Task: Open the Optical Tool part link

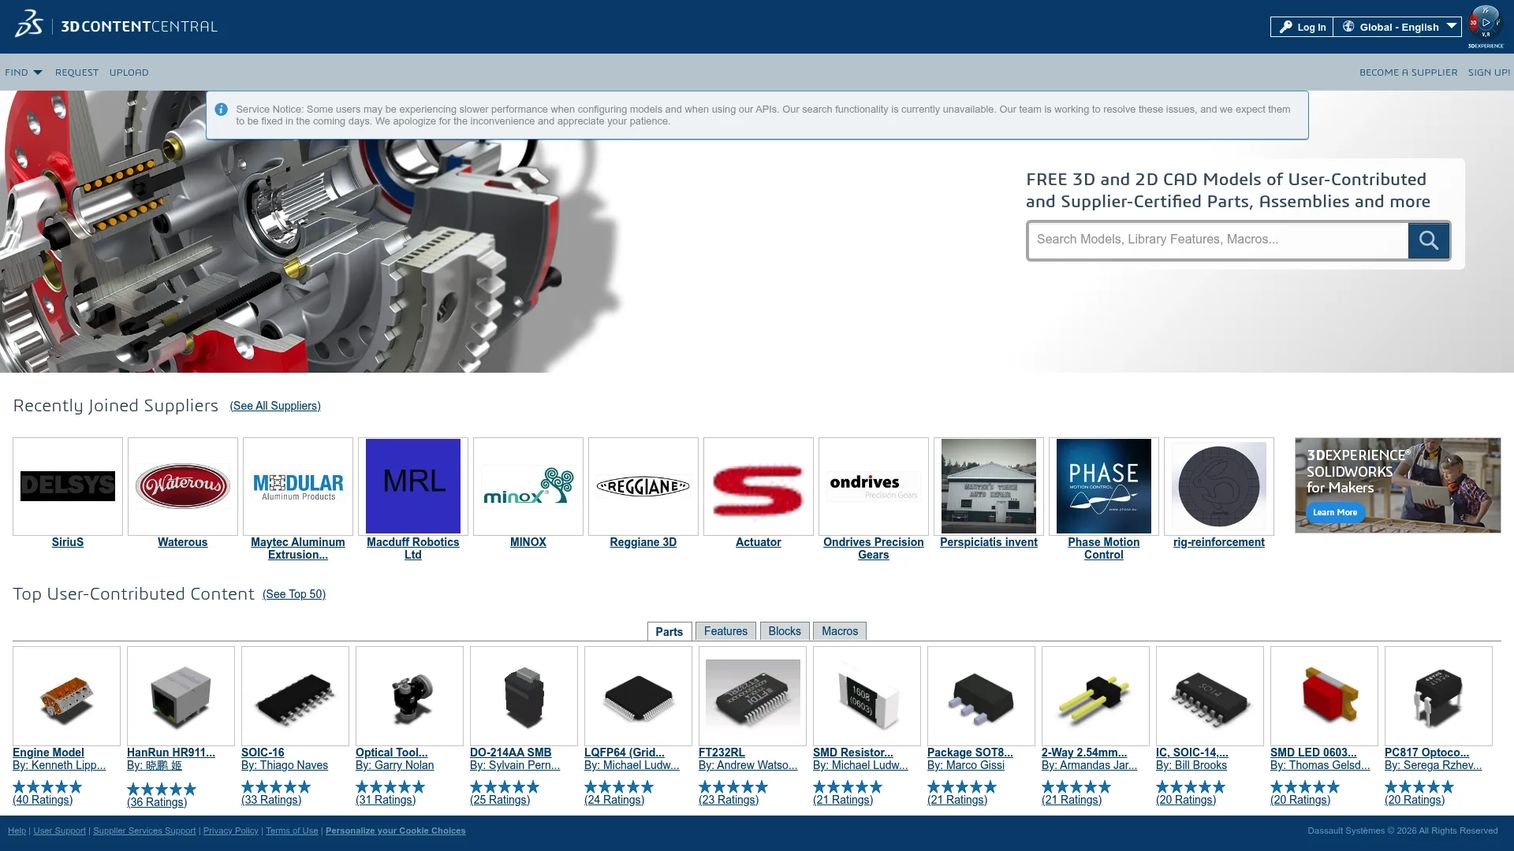Action: [391, 753]
